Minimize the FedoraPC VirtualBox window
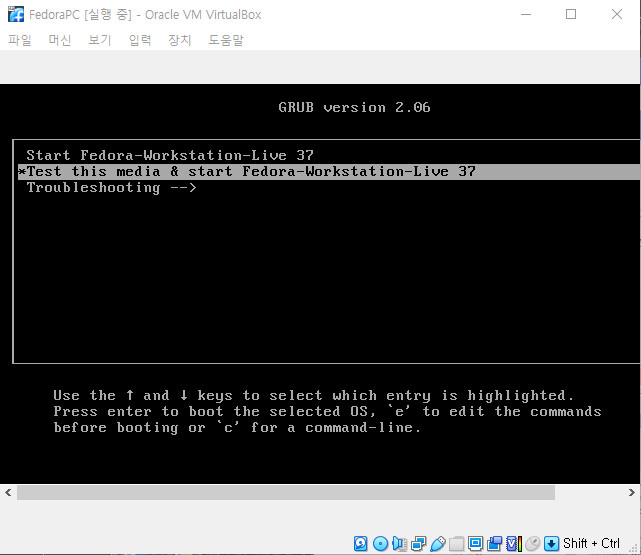The height and width of the screenshot is (555, 641). (x=526, y=14)
